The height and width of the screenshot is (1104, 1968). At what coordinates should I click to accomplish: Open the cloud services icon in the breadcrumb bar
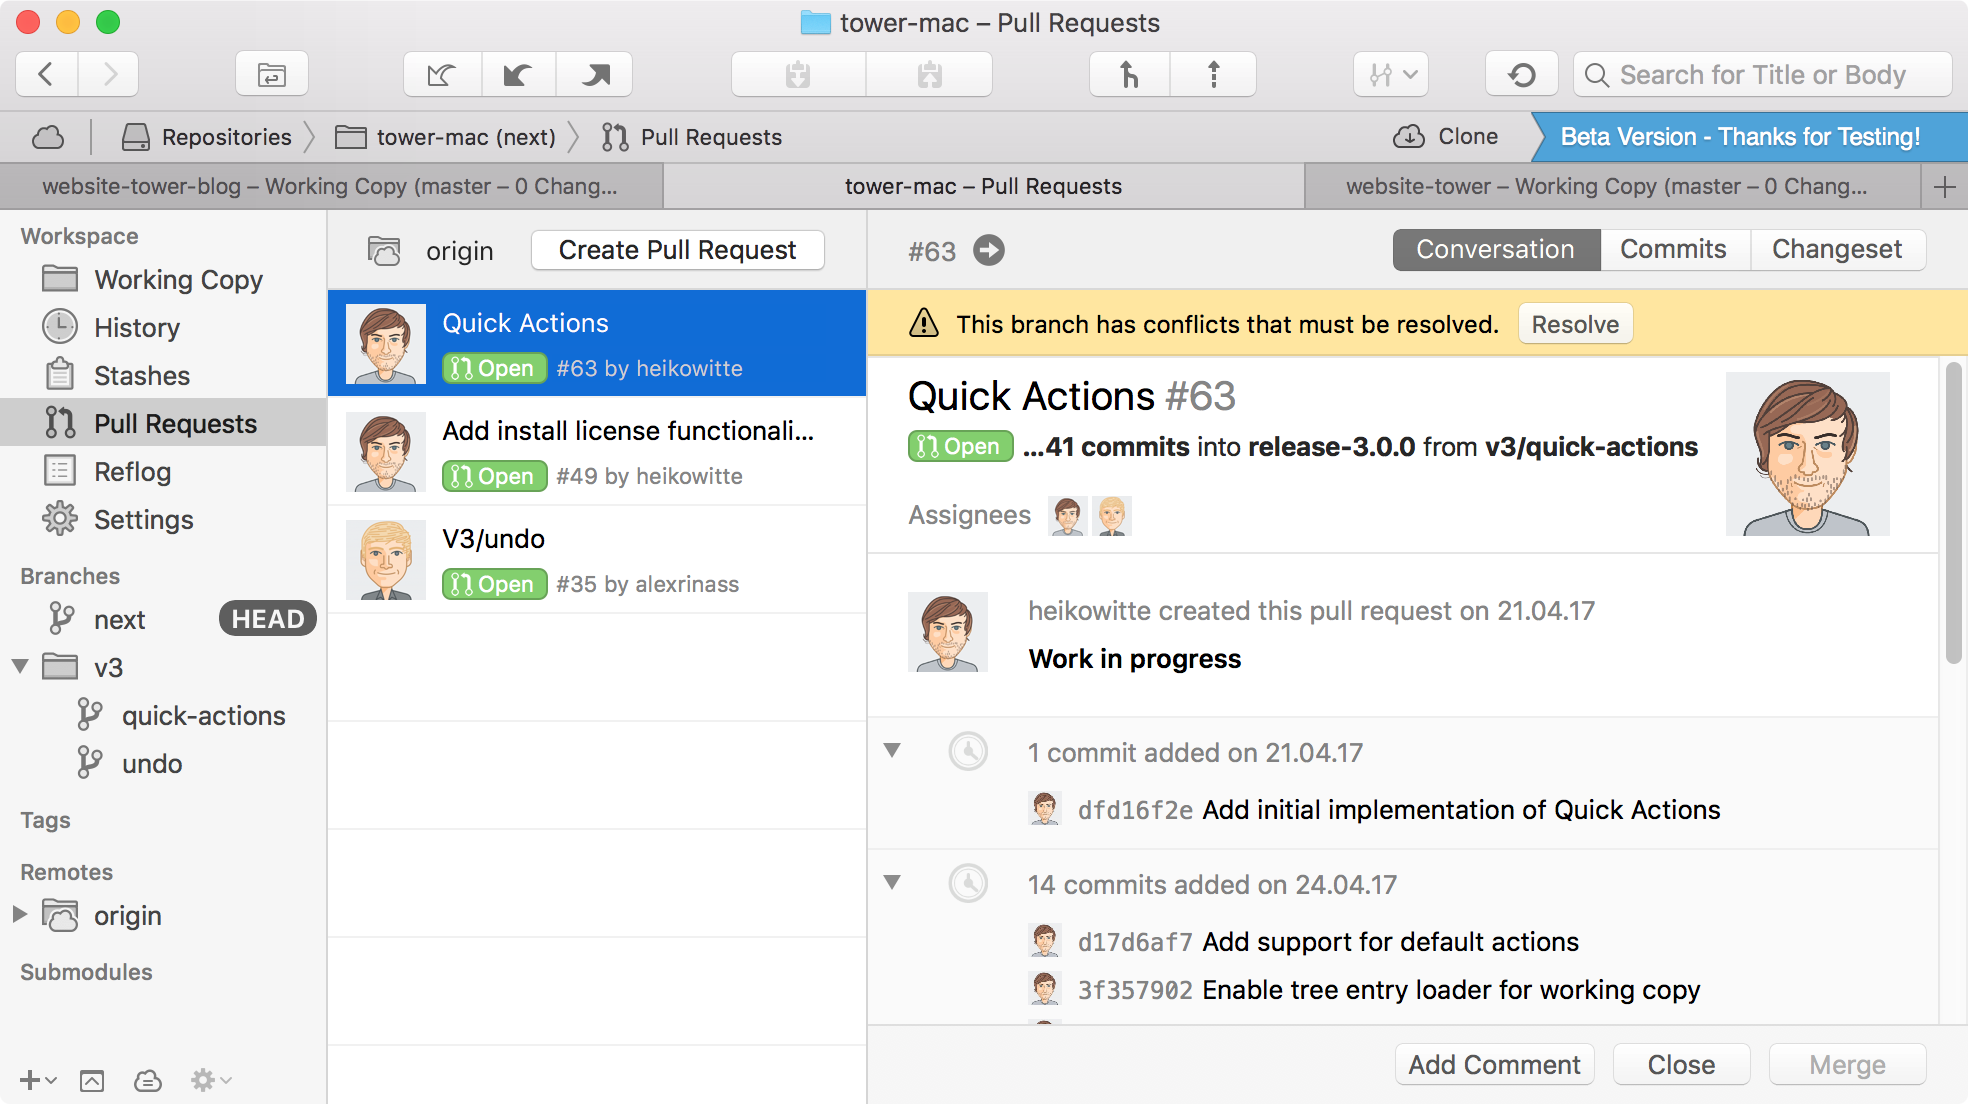48,137
